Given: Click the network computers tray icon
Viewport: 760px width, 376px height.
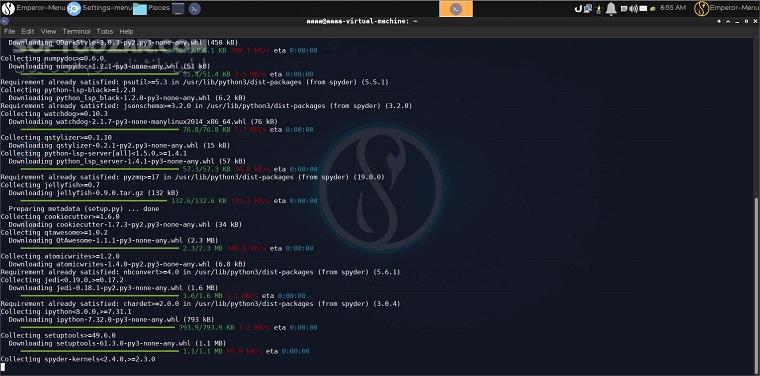Looking at the screenshot, I should click(x=588, y=8).
